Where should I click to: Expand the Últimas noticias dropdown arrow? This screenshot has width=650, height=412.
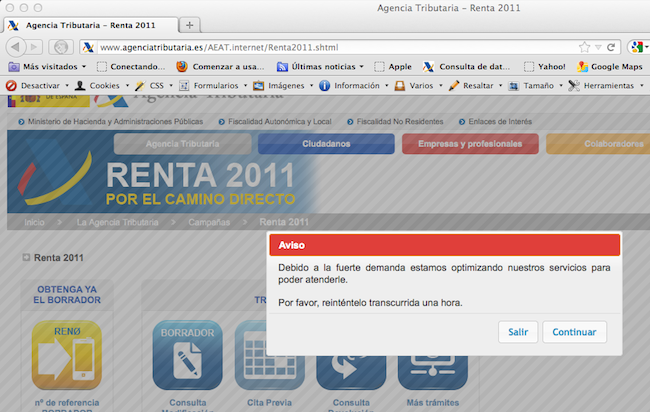pos(361,66)
